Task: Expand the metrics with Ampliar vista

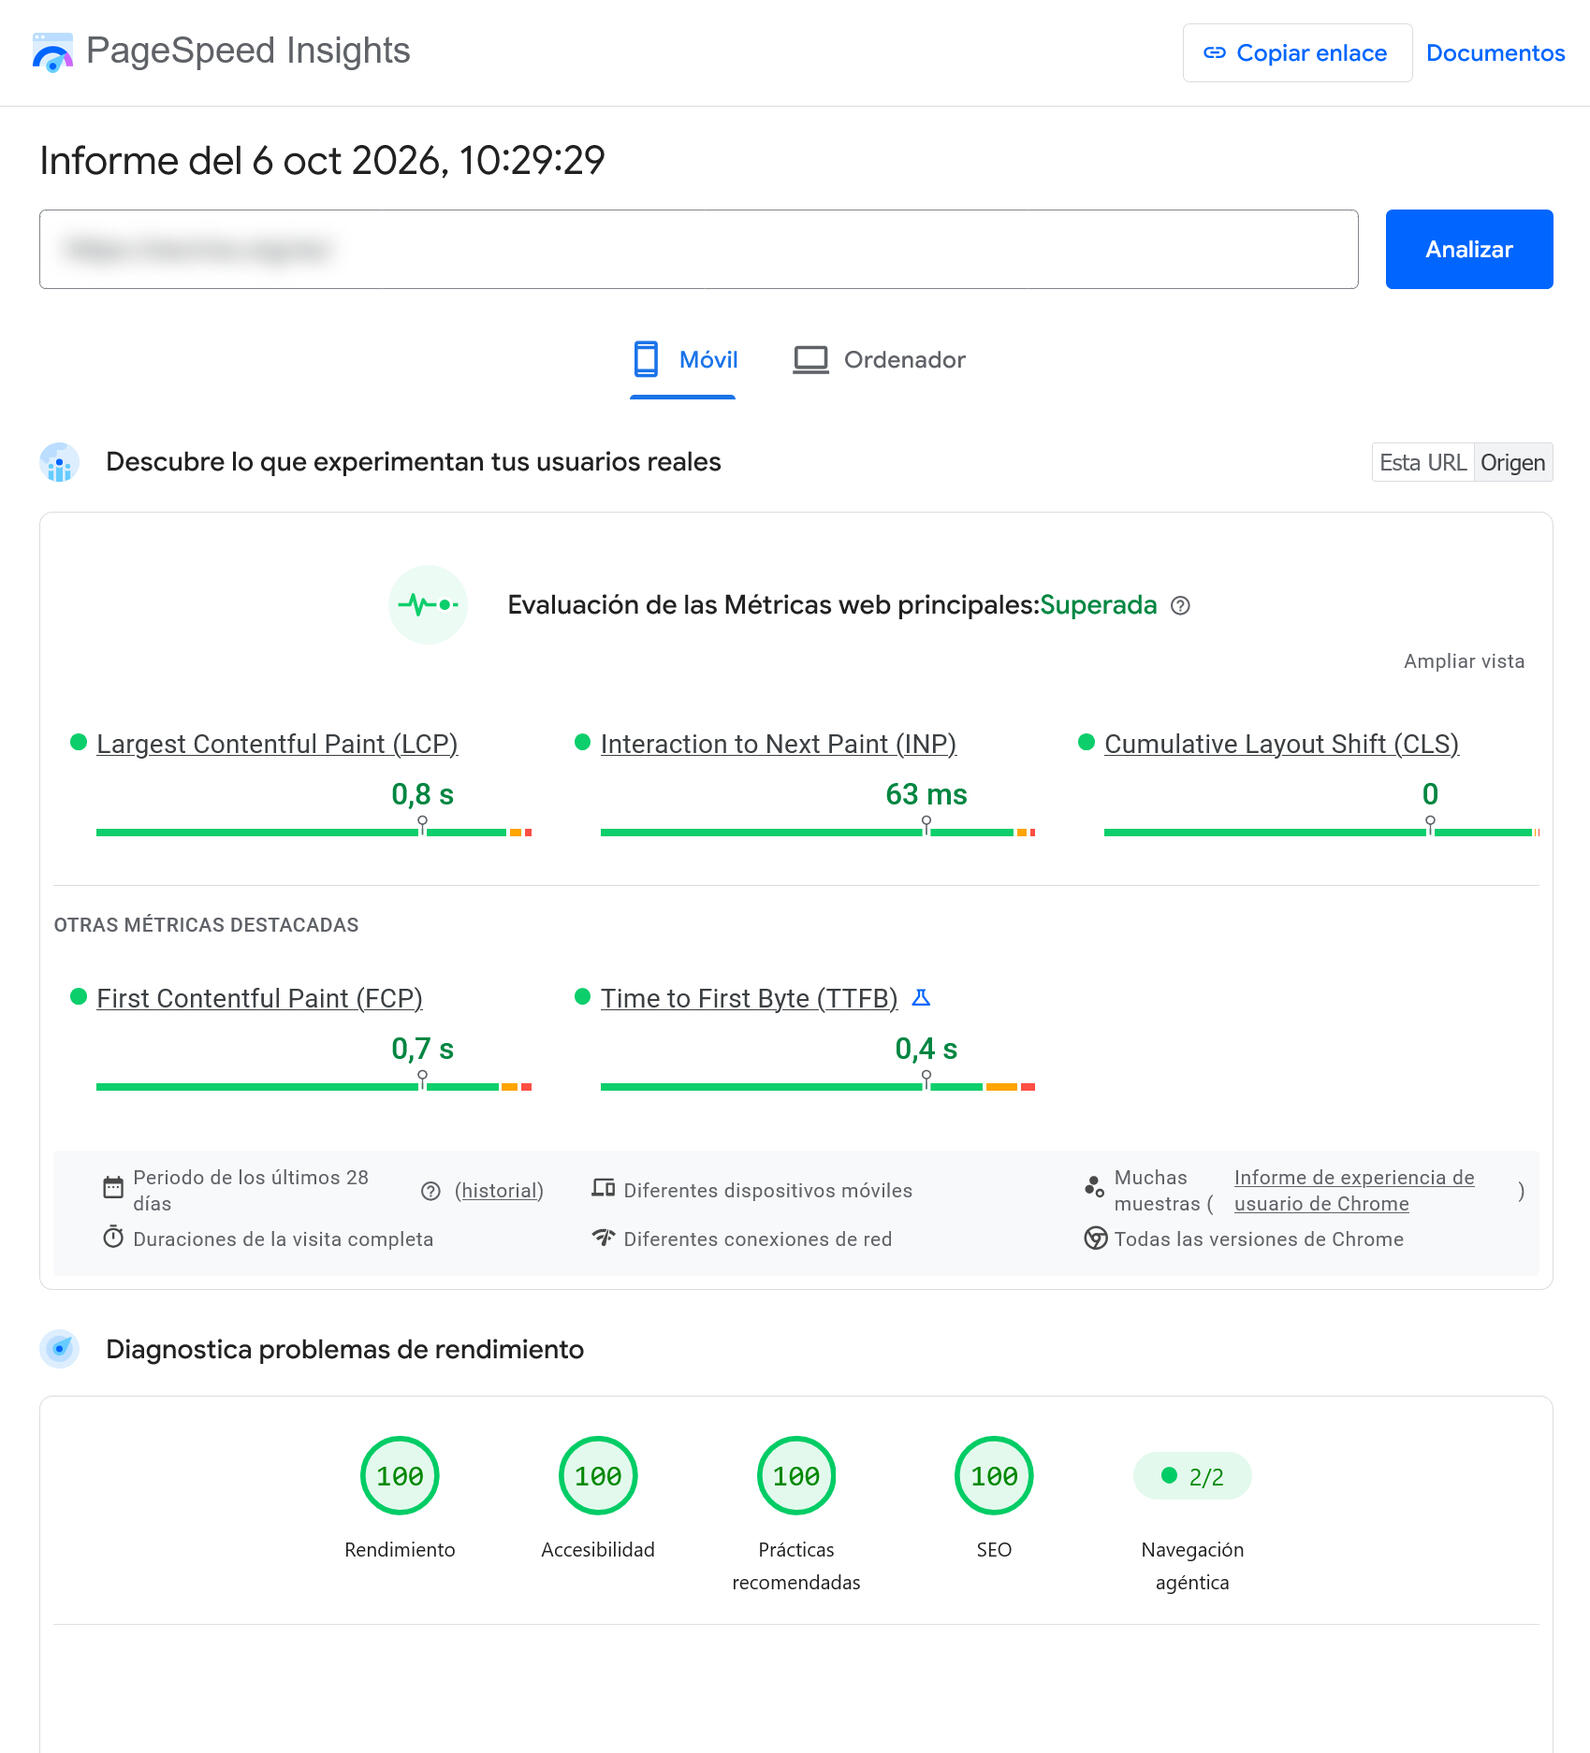Action: point(1464,661)
